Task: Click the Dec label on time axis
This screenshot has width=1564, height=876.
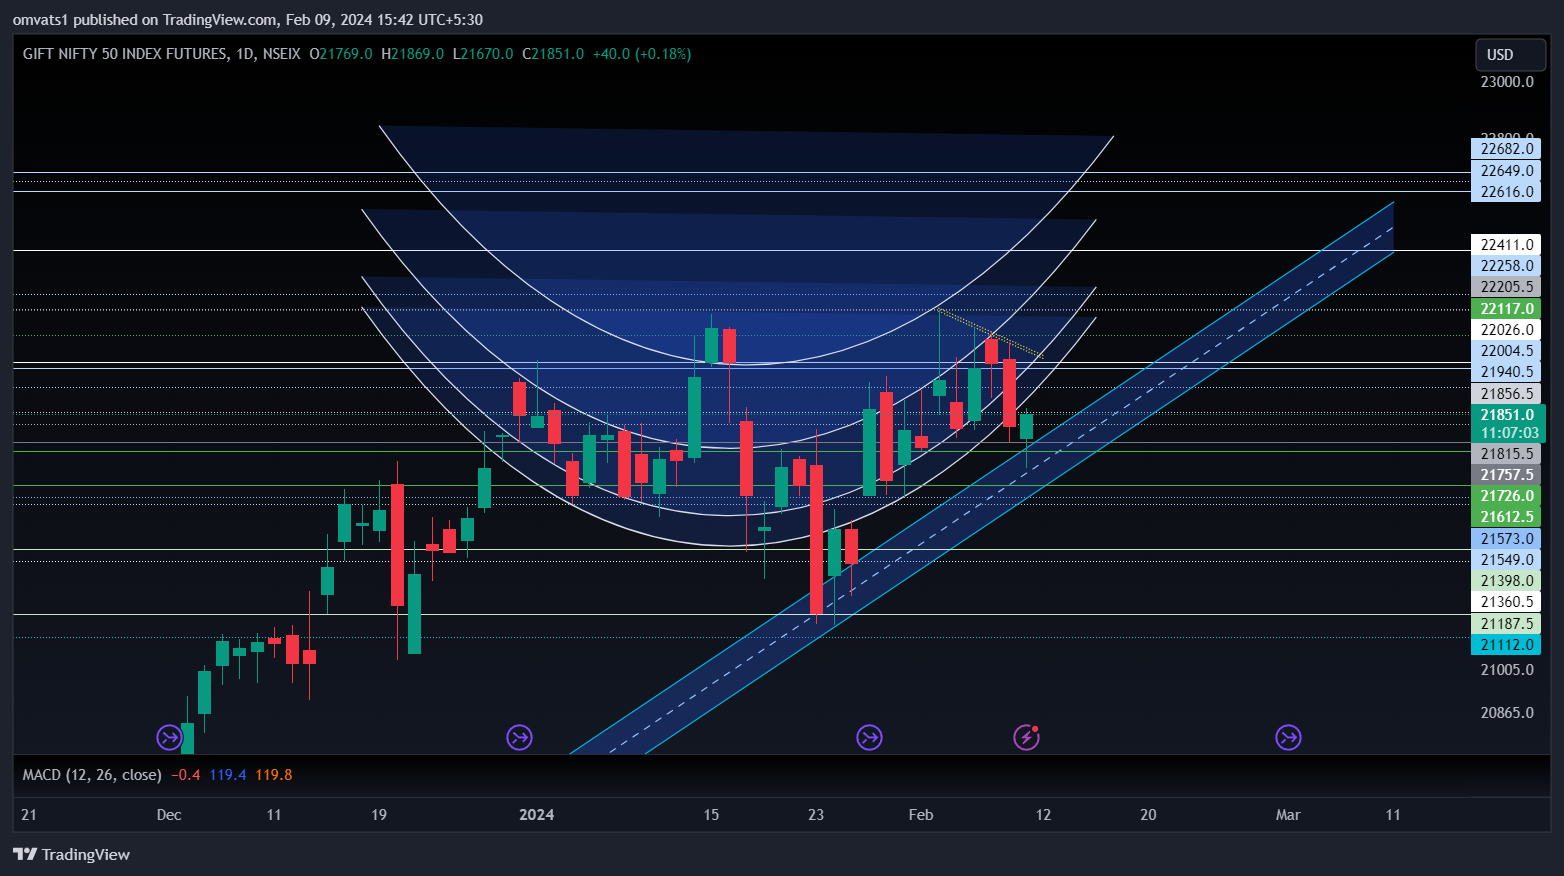Action: 169,815
